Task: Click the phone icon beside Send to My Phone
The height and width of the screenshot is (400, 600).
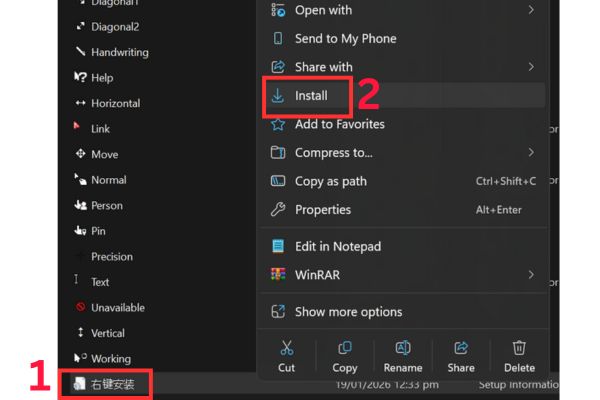Action: 278,39
